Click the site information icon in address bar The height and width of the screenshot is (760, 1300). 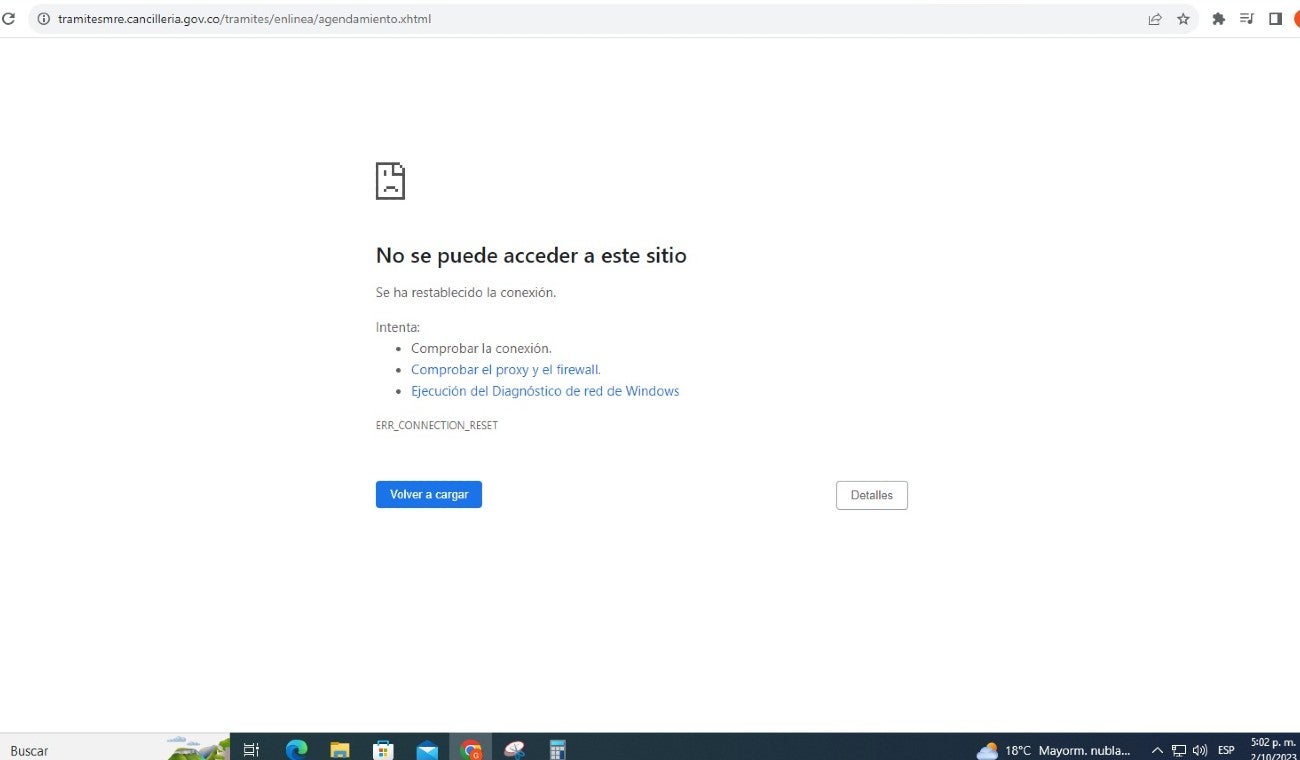point(43,18)
